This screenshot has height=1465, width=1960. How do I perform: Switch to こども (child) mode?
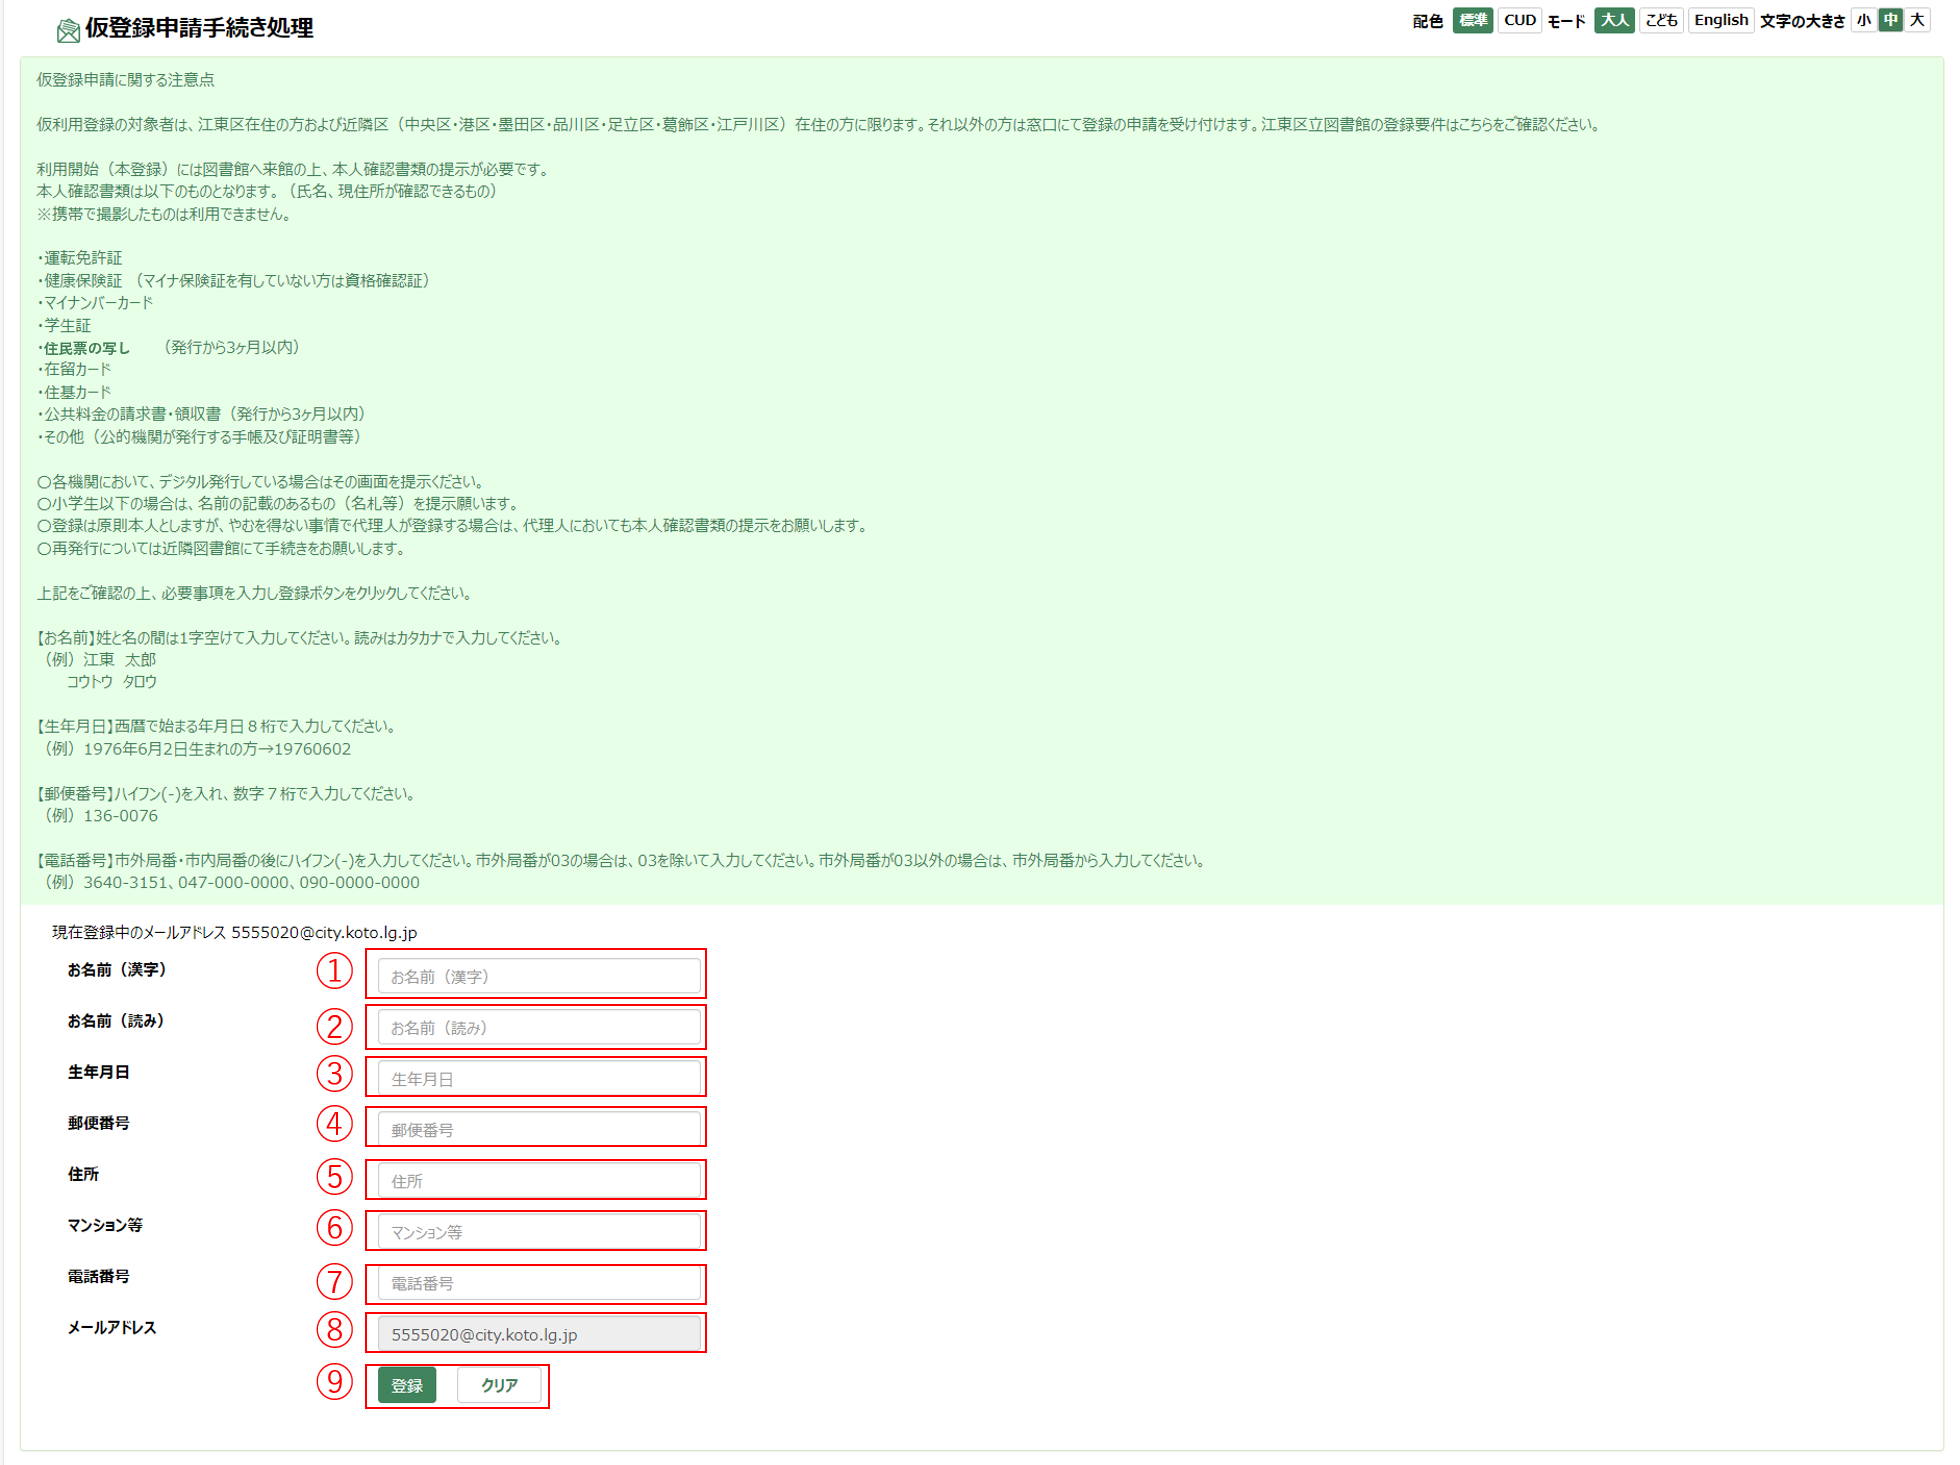[x=1661, y=21]
